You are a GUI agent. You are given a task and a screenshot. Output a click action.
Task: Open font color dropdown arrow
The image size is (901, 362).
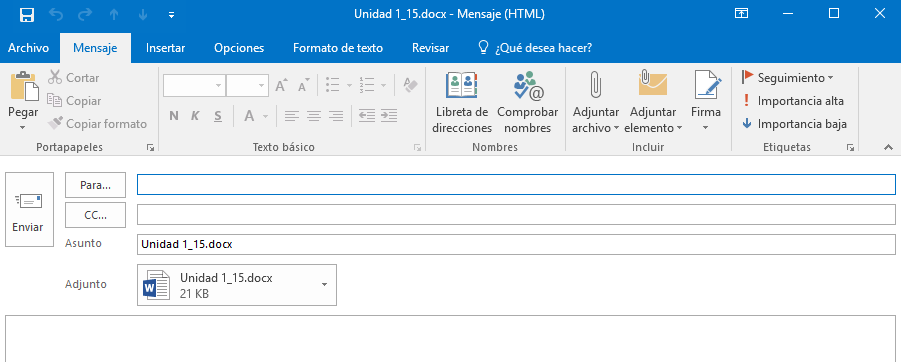pyautogui.click(x=265, y=116)
